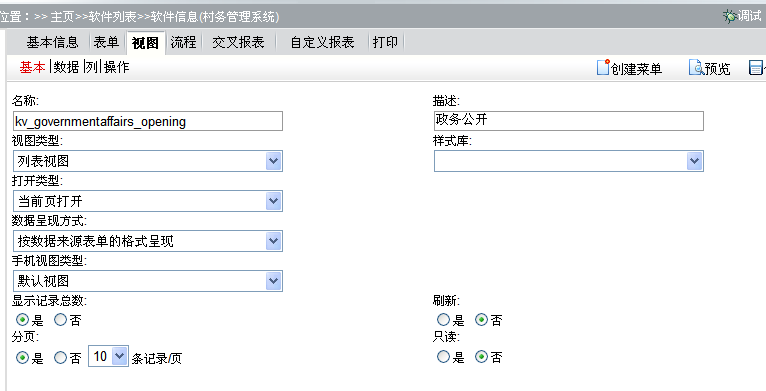Click the 条记录/页 label
The width and height of the screenshot is (766, 391).
point(156,359)
